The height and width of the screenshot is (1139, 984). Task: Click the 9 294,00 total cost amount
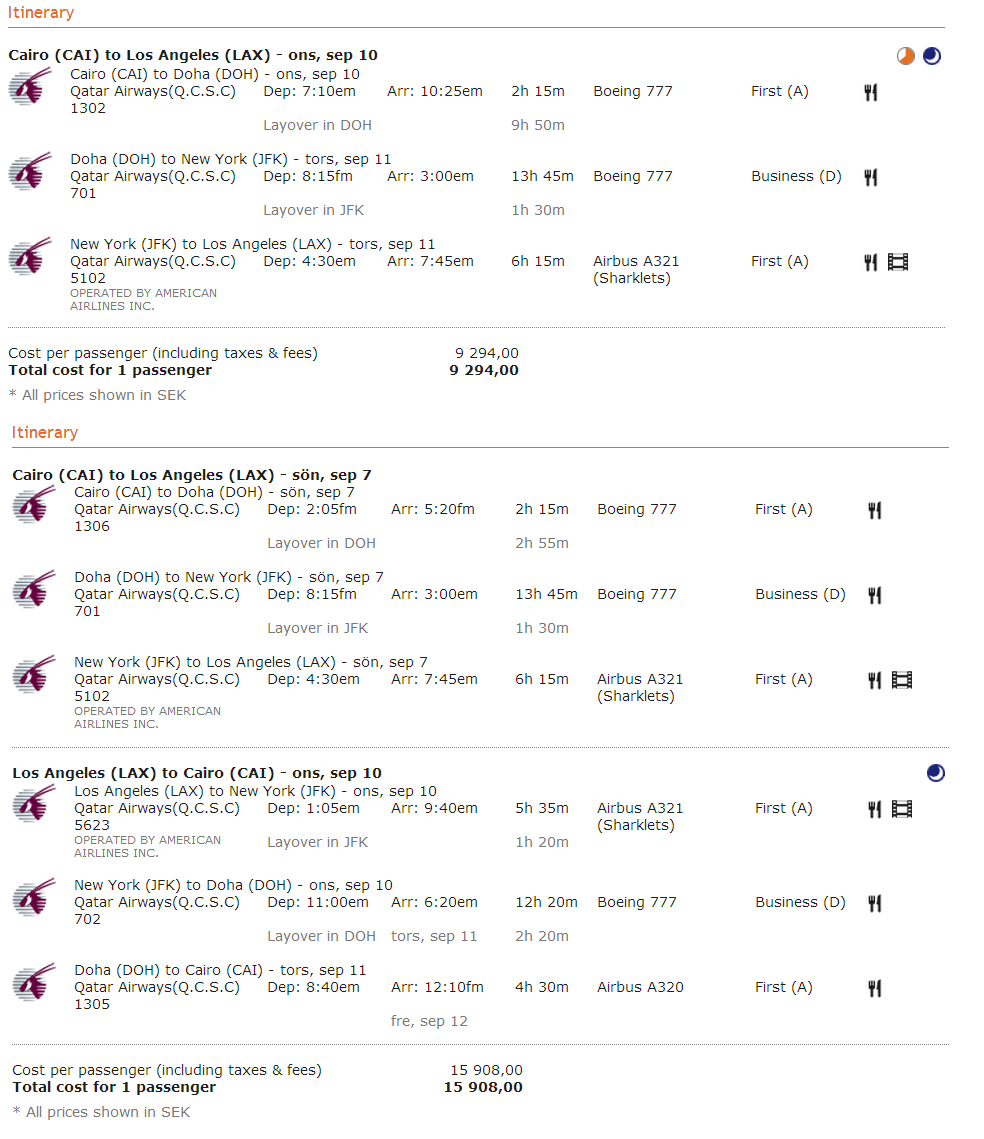point(484,370)
